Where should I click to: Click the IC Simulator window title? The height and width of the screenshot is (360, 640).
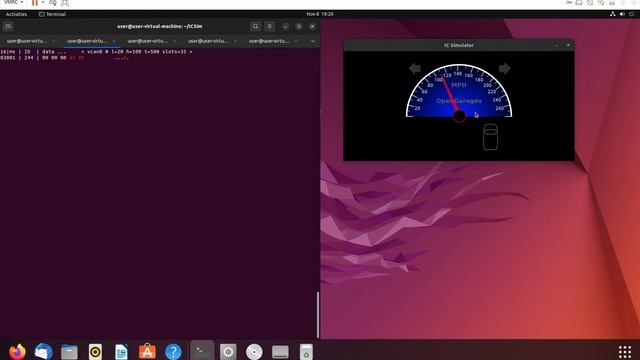pyautogui.click(x=459, y=45)
